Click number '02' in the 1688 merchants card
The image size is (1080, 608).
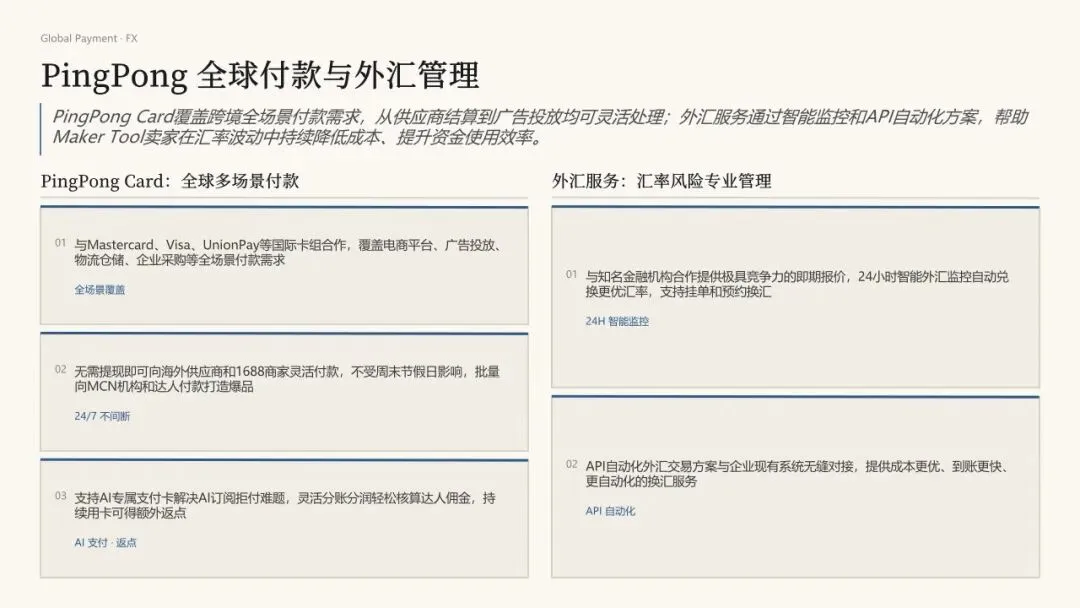coord(61,370)
